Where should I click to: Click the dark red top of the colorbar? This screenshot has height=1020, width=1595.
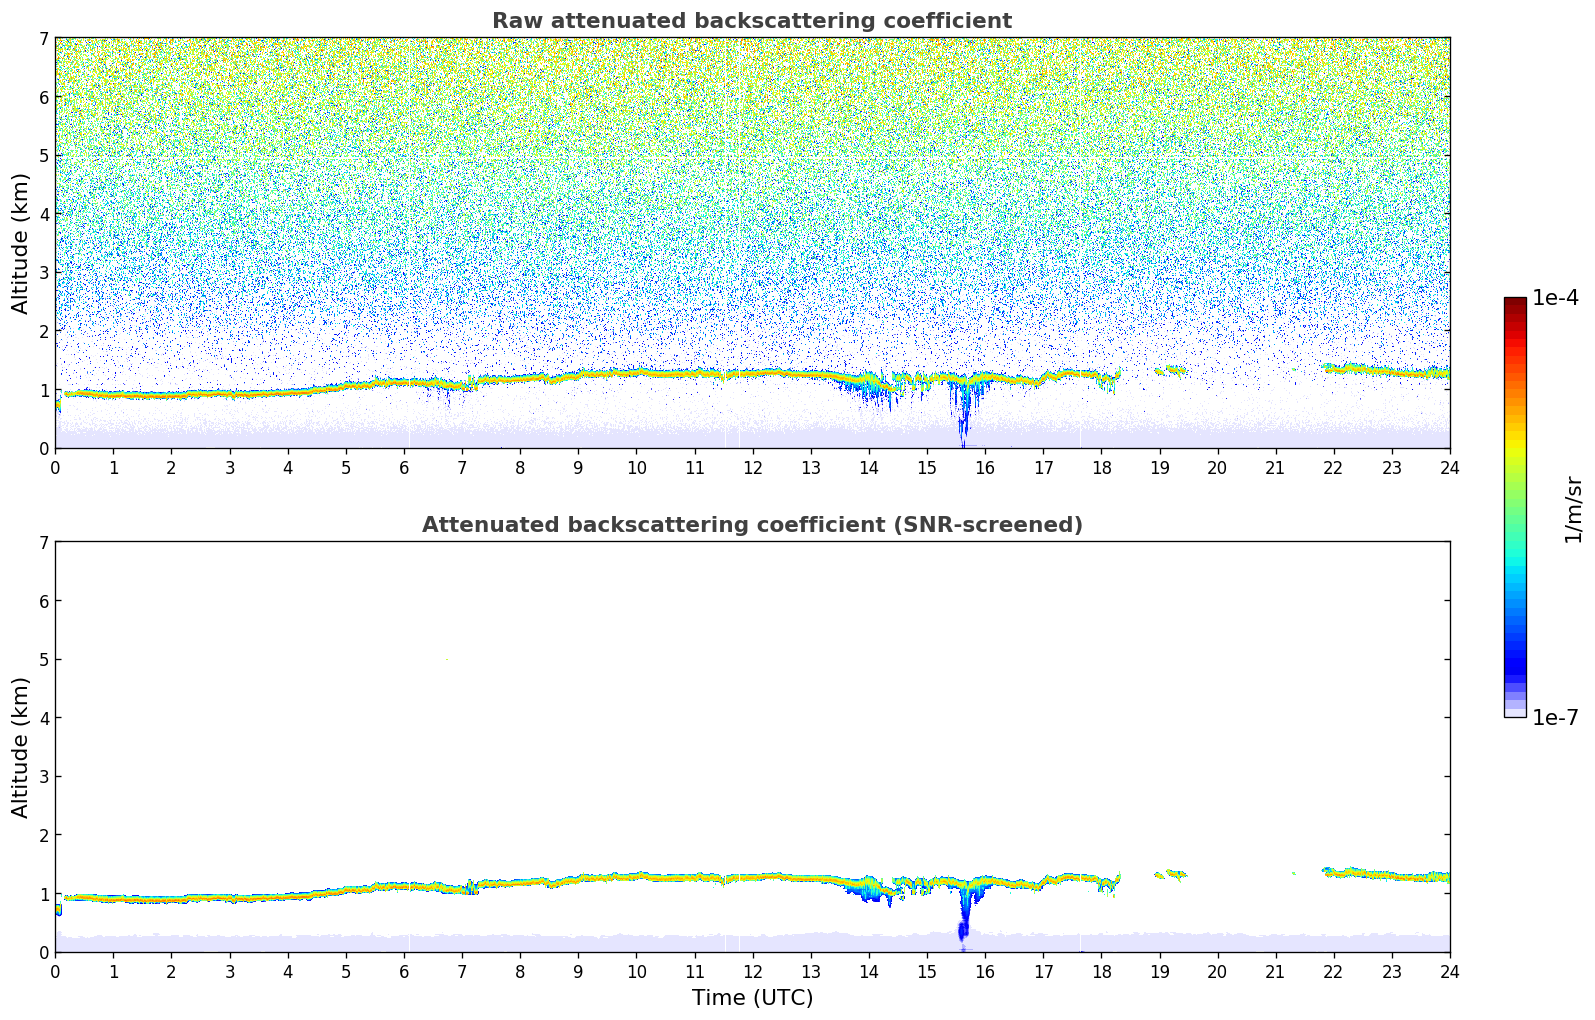click(1514, 303)
